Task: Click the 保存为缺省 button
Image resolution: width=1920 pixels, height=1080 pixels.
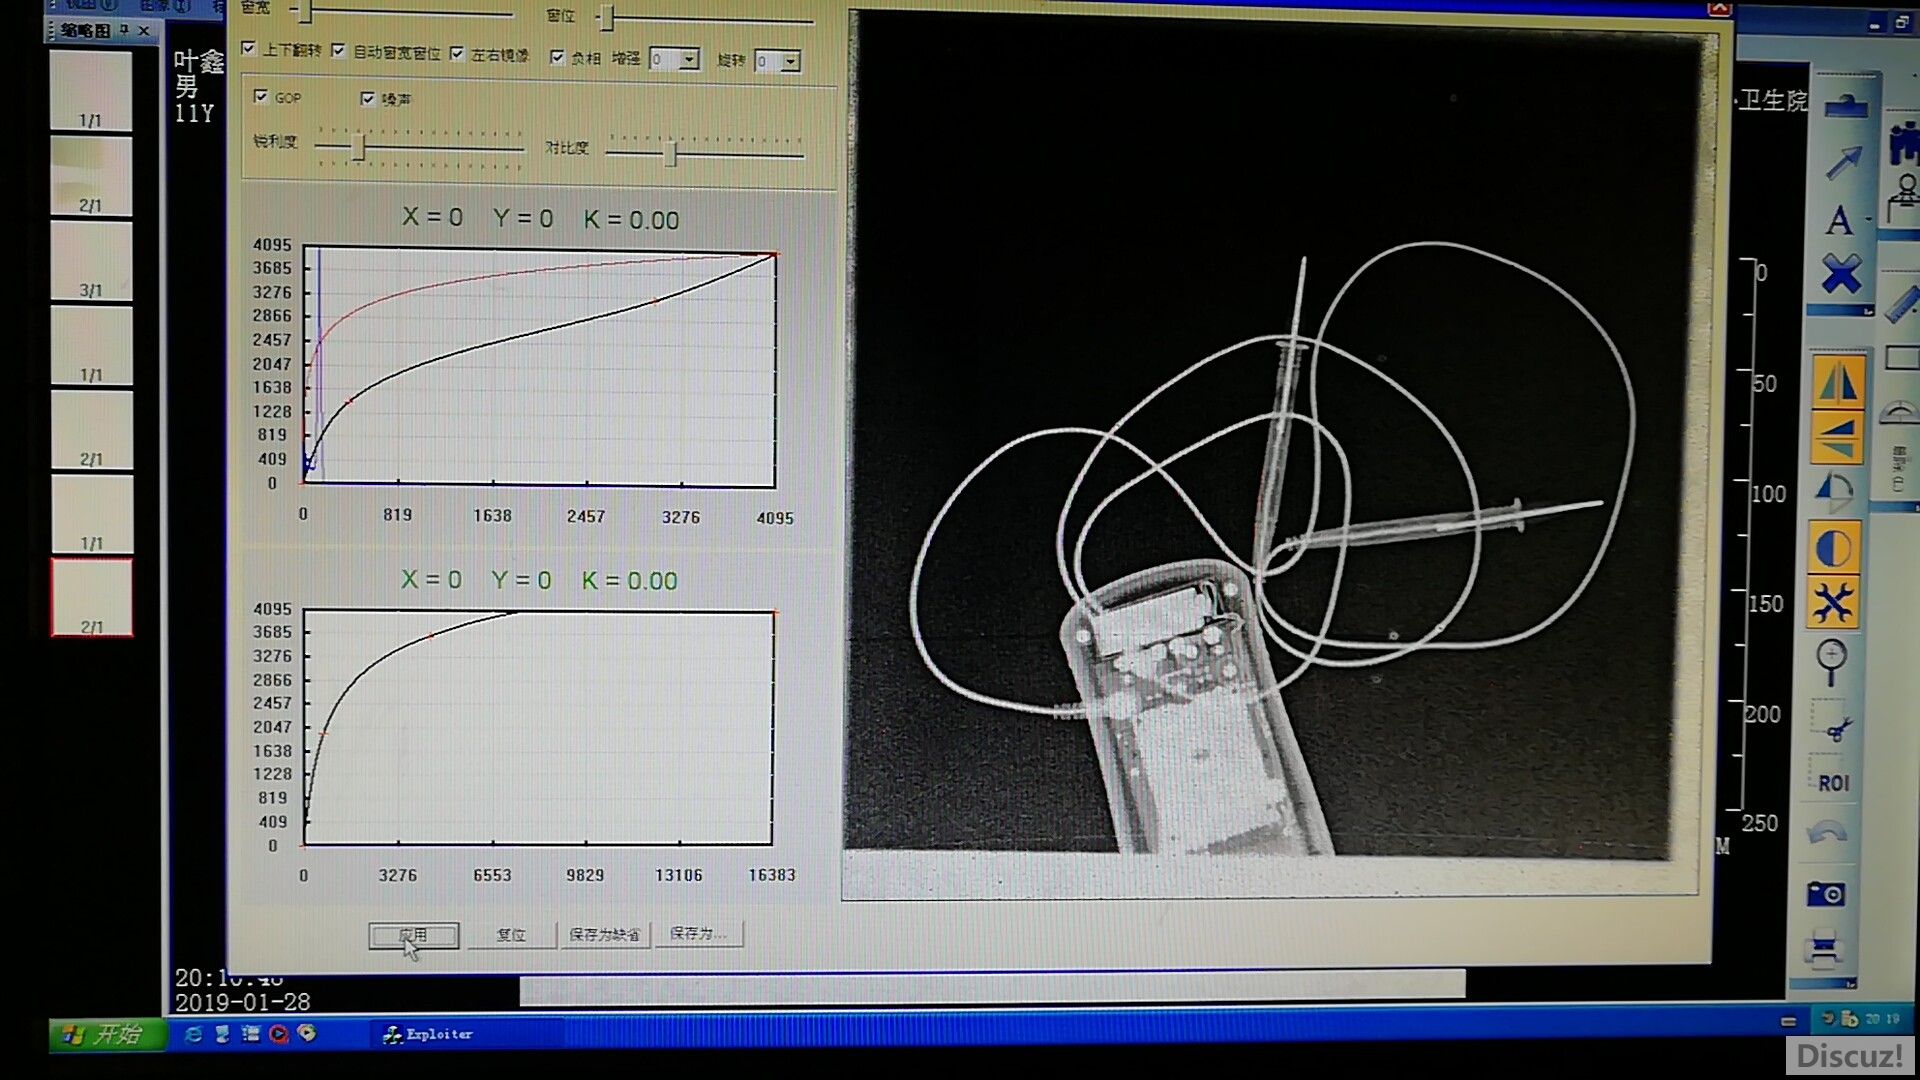Action: point(604,934)
